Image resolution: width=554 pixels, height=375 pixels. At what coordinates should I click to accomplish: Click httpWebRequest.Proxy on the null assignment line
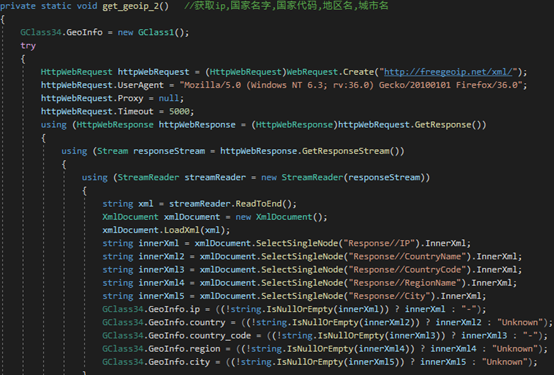coord(92,98)
